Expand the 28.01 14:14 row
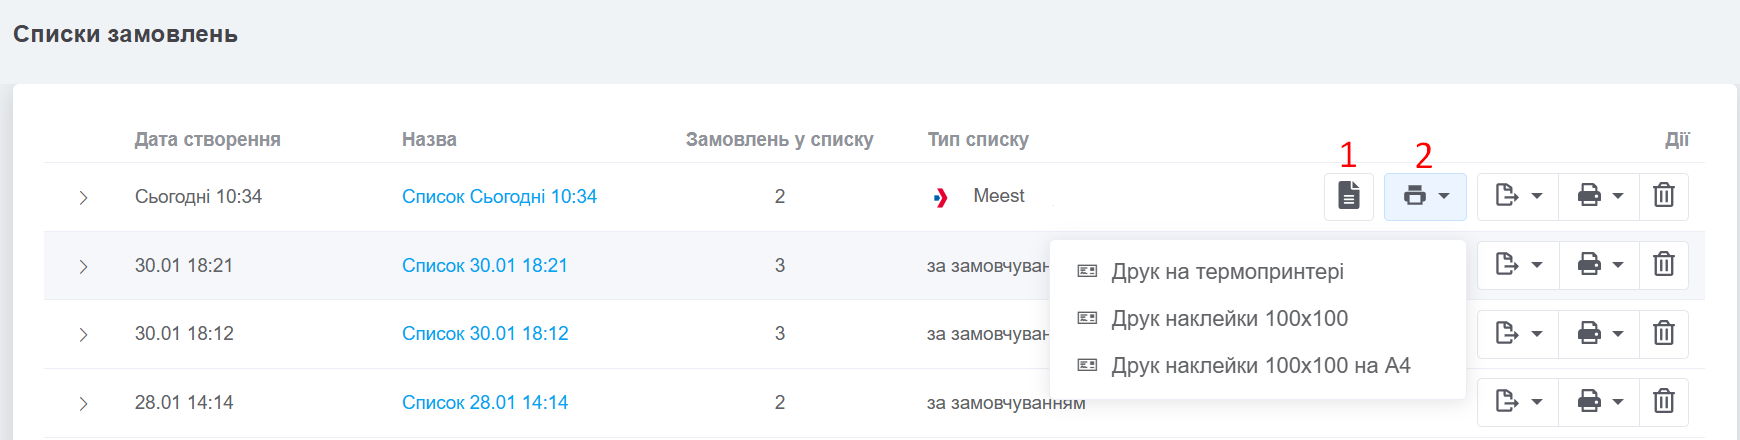 pos(83,404)
